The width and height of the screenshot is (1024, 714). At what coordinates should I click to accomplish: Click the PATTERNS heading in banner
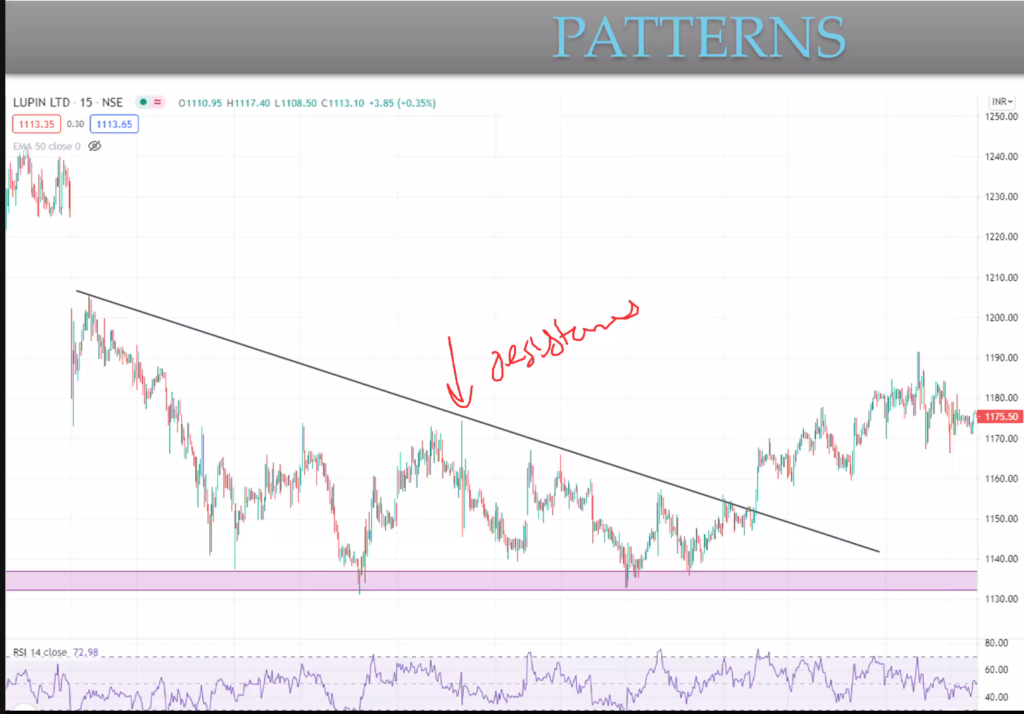699,37
